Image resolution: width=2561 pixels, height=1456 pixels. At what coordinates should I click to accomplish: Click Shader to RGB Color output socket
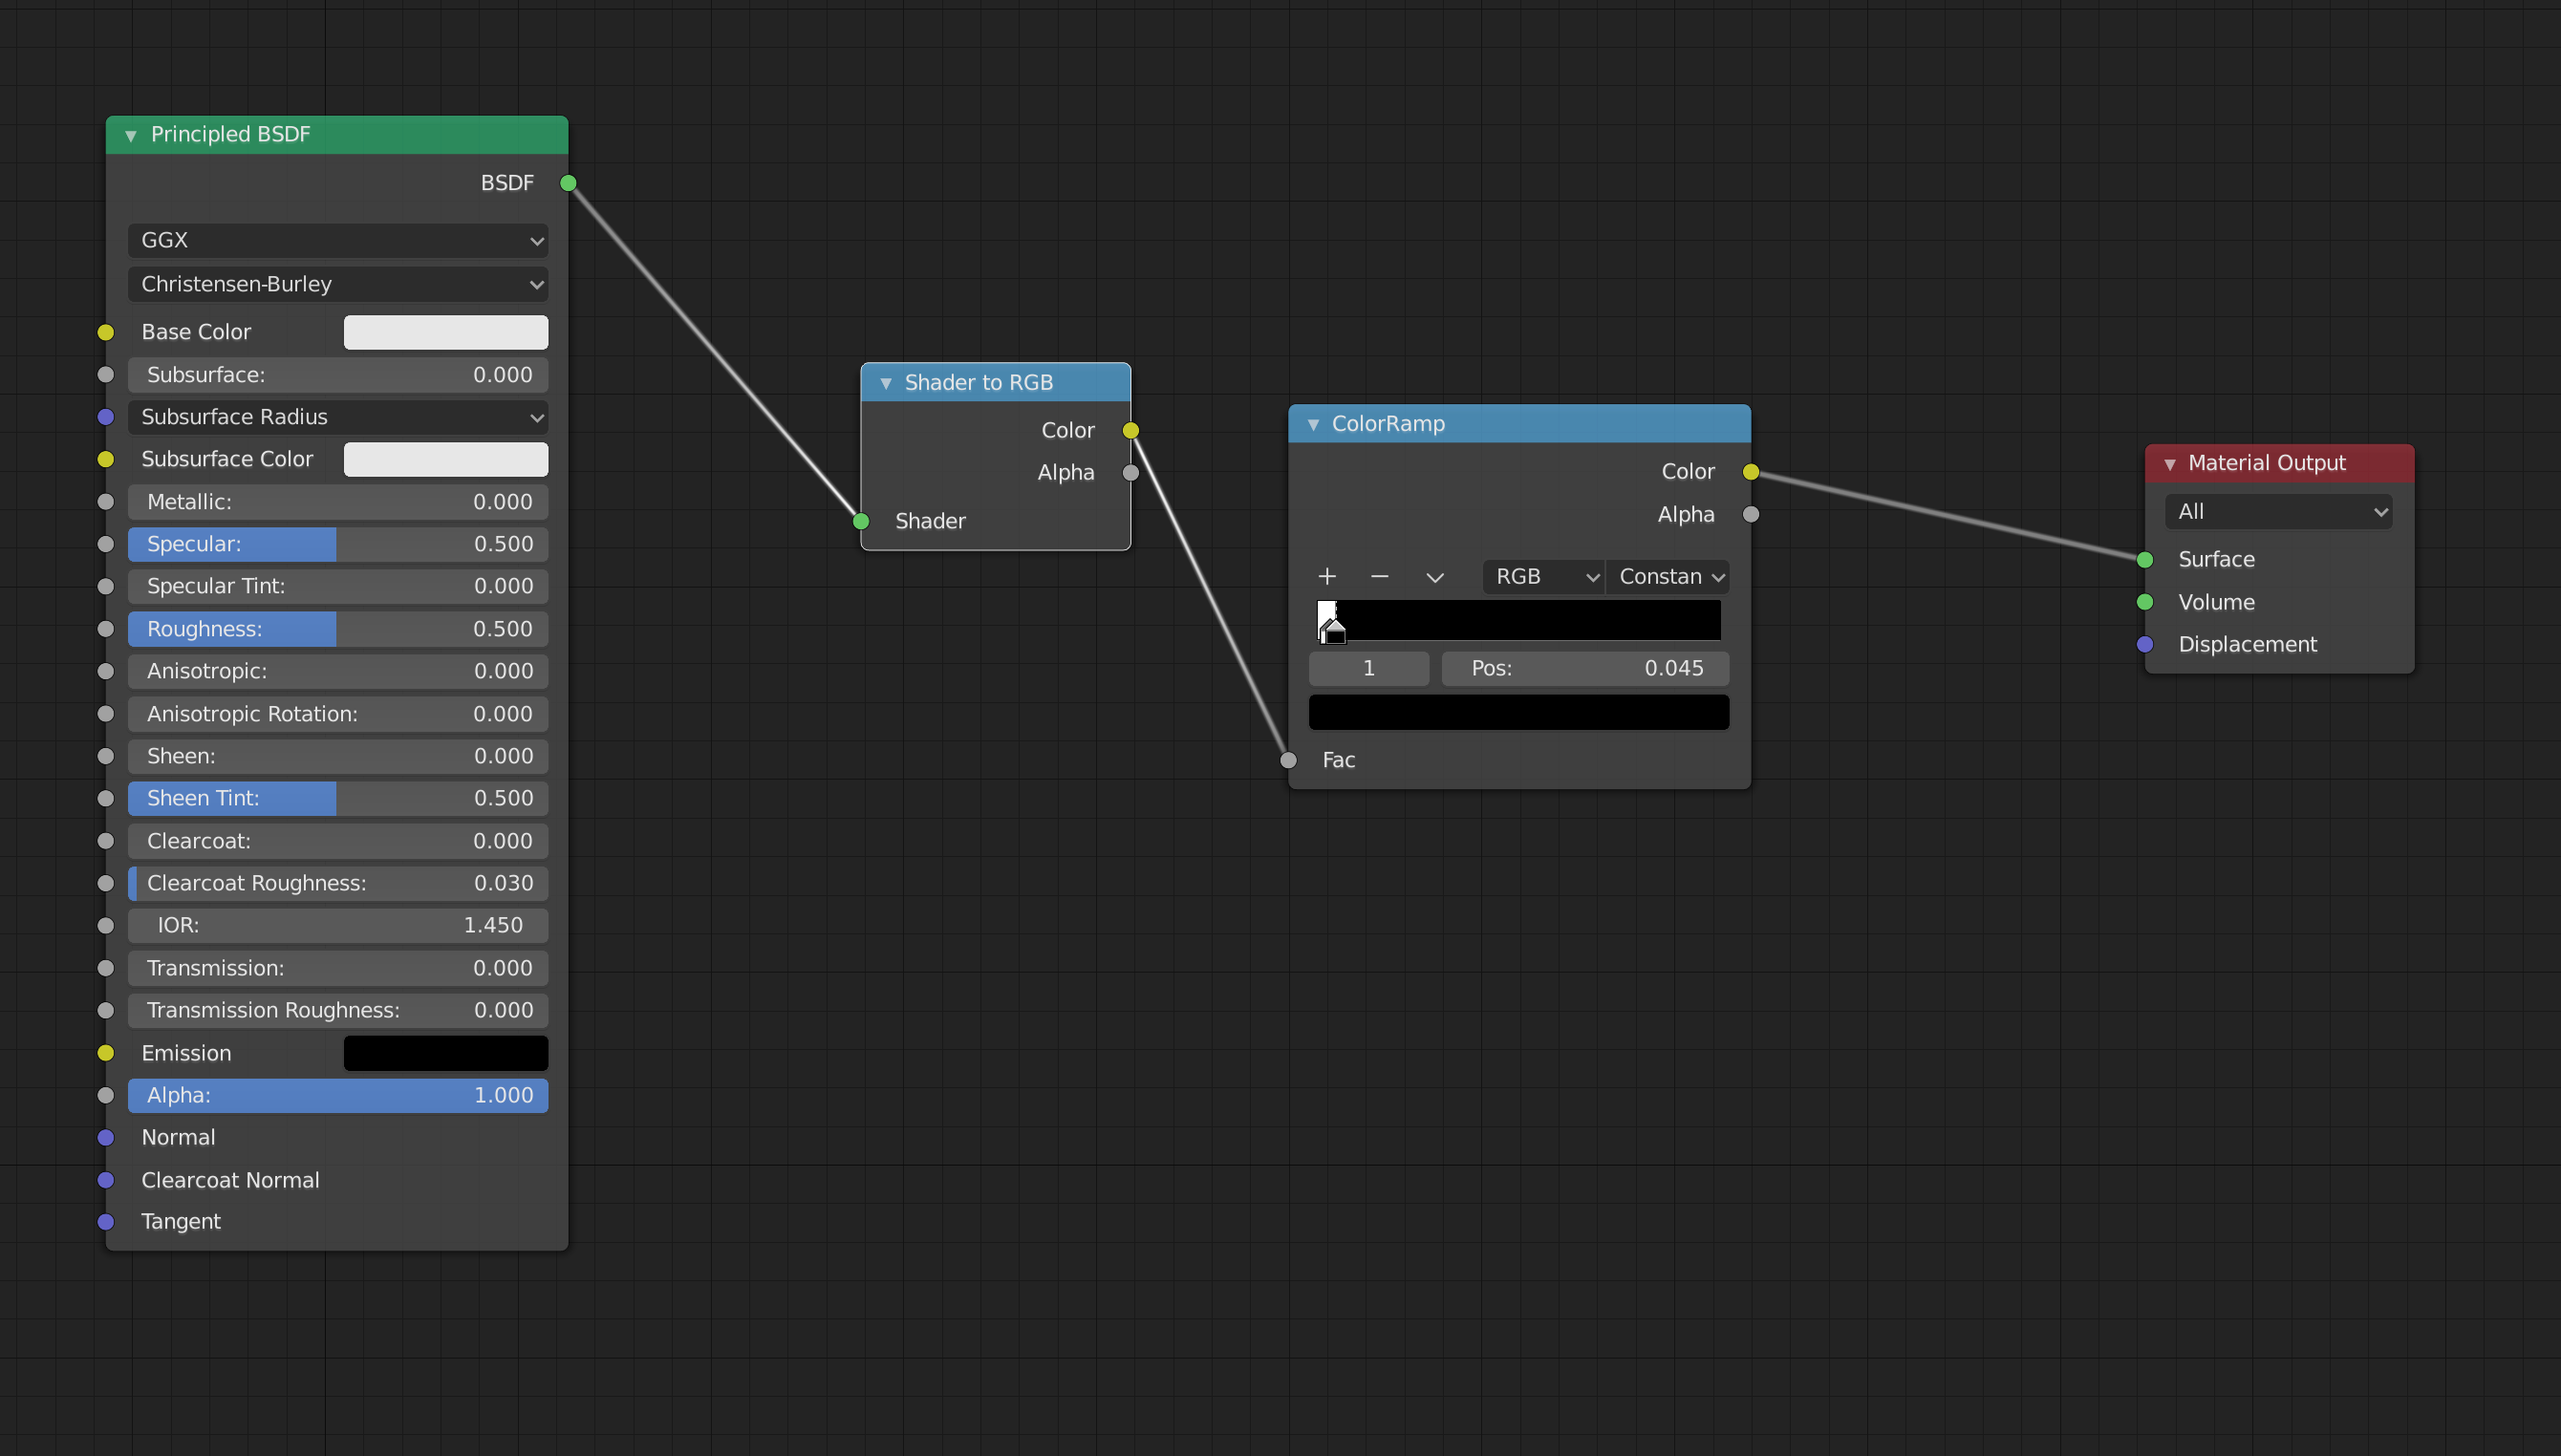pos(1130,430)
